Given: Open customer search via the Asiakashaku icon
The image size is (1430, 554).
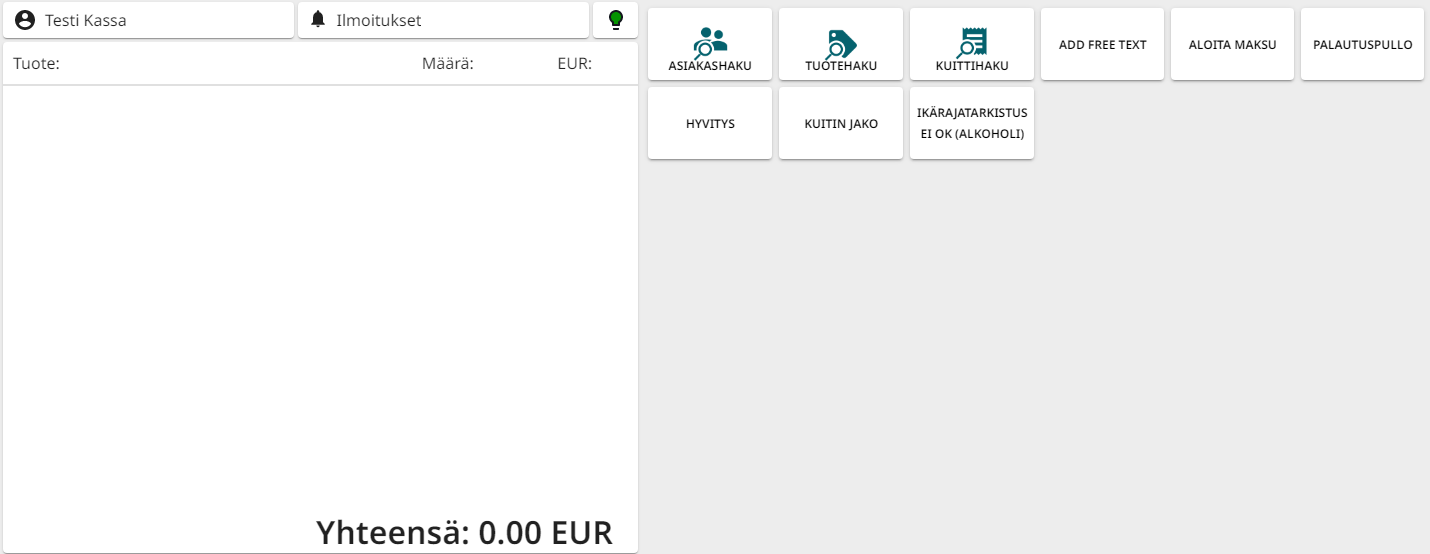Looking at the screenshot, I should 710,41.
